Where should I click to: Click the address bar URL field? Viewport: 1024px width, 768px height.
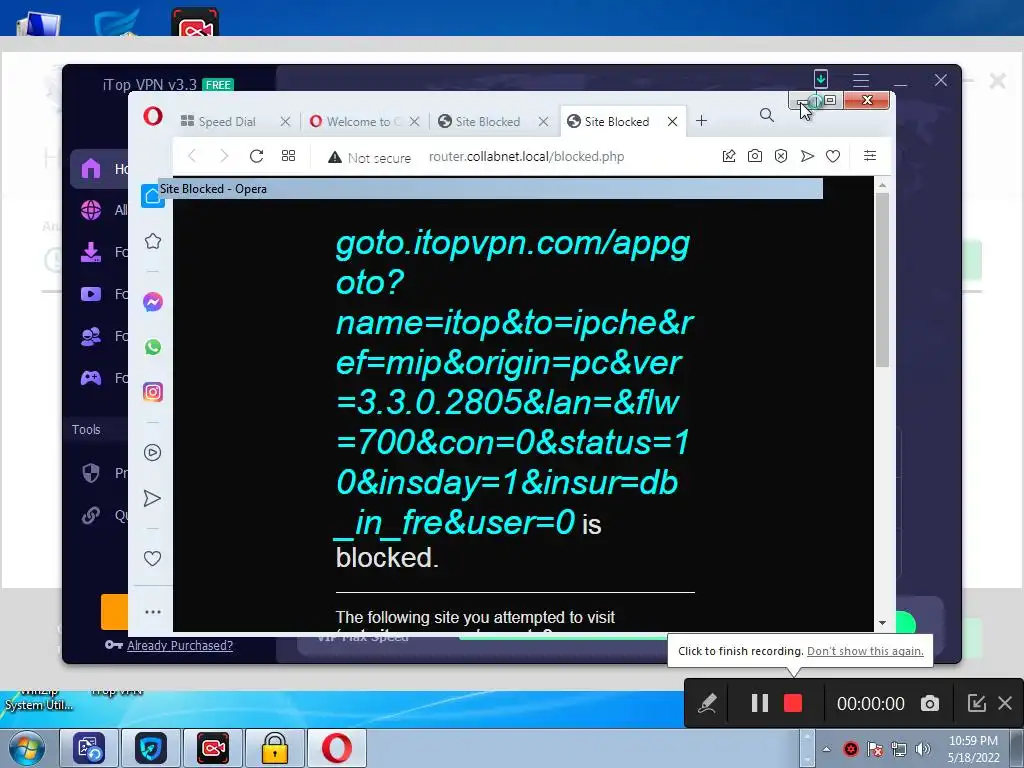(526, 157)
